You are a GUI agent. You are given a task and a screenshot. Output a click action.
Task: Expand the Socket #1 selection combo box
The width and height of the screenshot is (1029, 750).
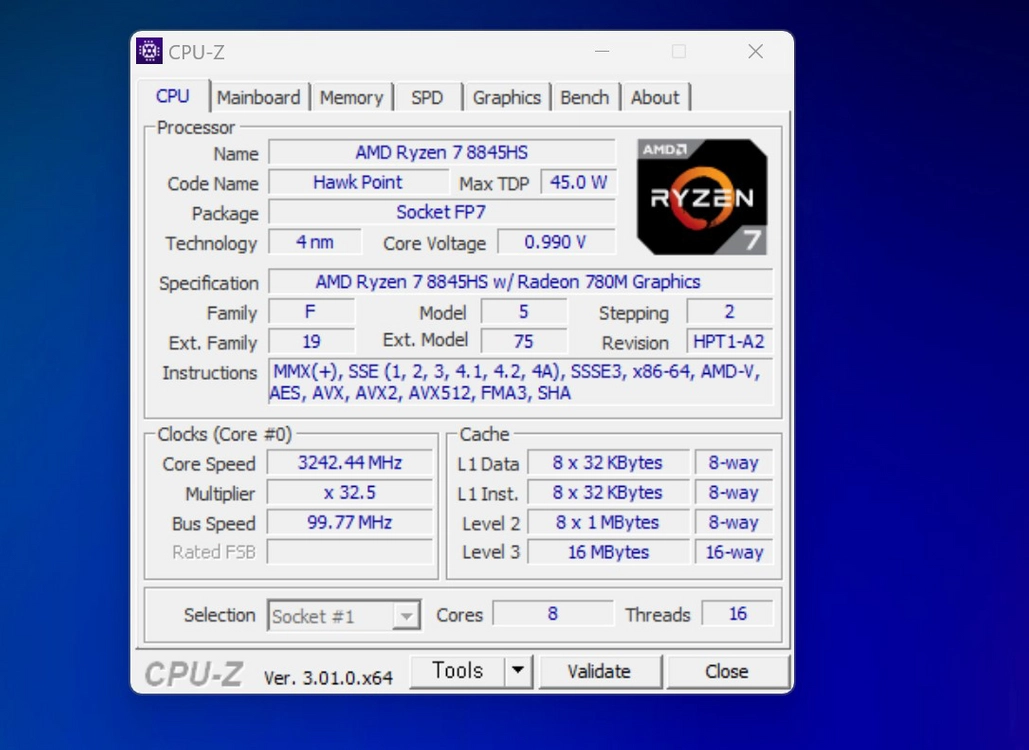[x=344, y=616]
